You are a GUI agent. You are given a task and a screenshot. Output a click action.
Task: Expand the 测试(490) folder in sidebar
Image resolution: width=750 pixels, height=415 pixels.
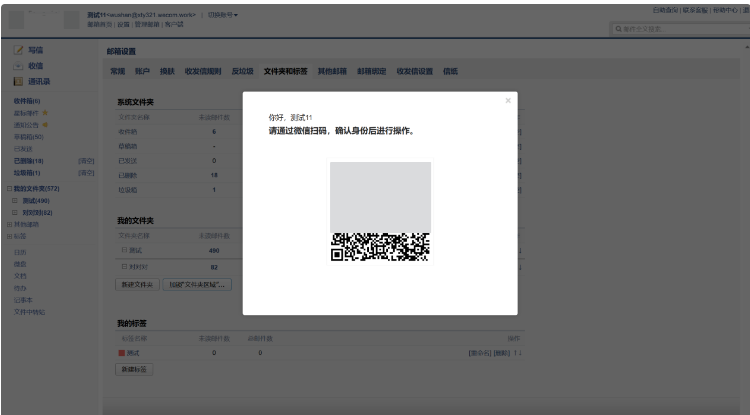[14, 200]
